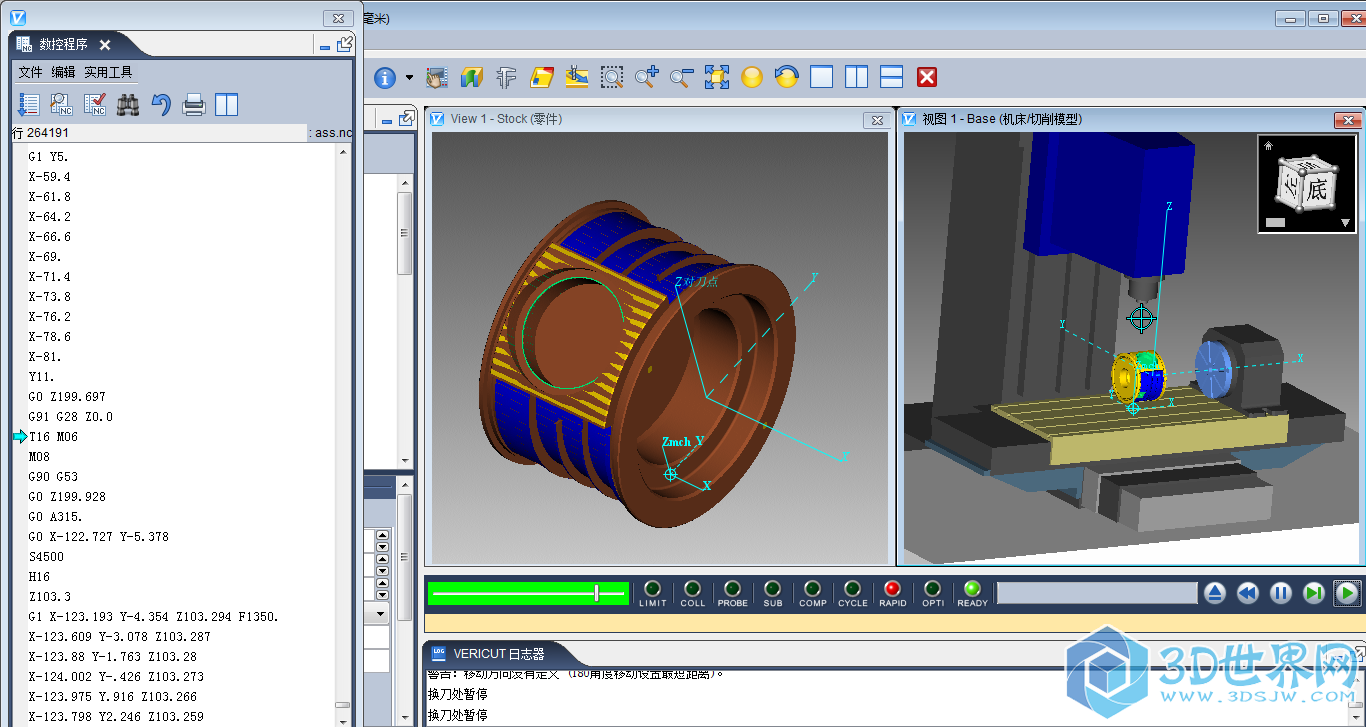Open the dropdown arrow beside info icon
Image resolution: width=1366 pixels, height=727 pixels.
coord(409,77)
